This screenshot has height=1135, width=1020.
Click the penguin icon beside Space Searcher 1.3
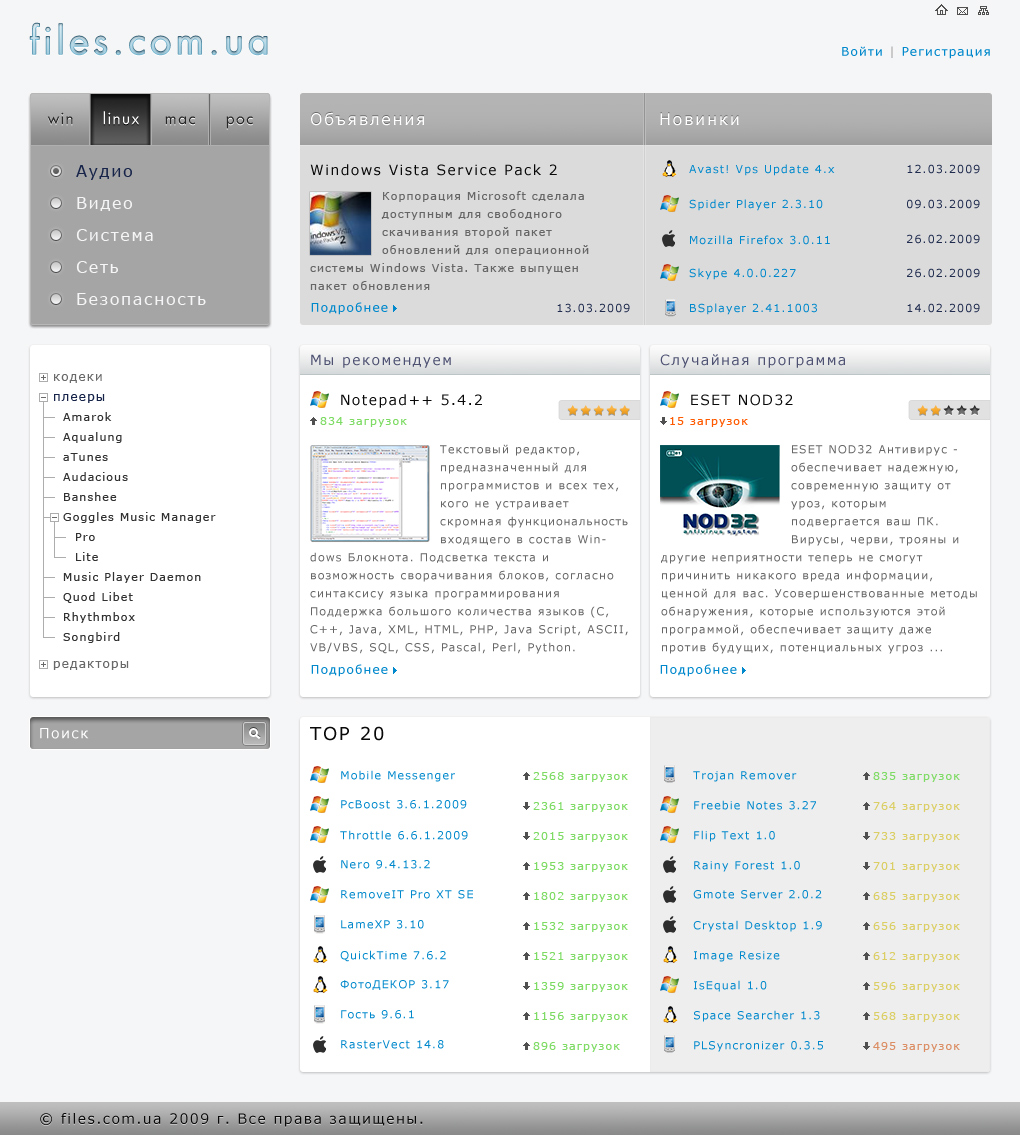point(670,1015)
